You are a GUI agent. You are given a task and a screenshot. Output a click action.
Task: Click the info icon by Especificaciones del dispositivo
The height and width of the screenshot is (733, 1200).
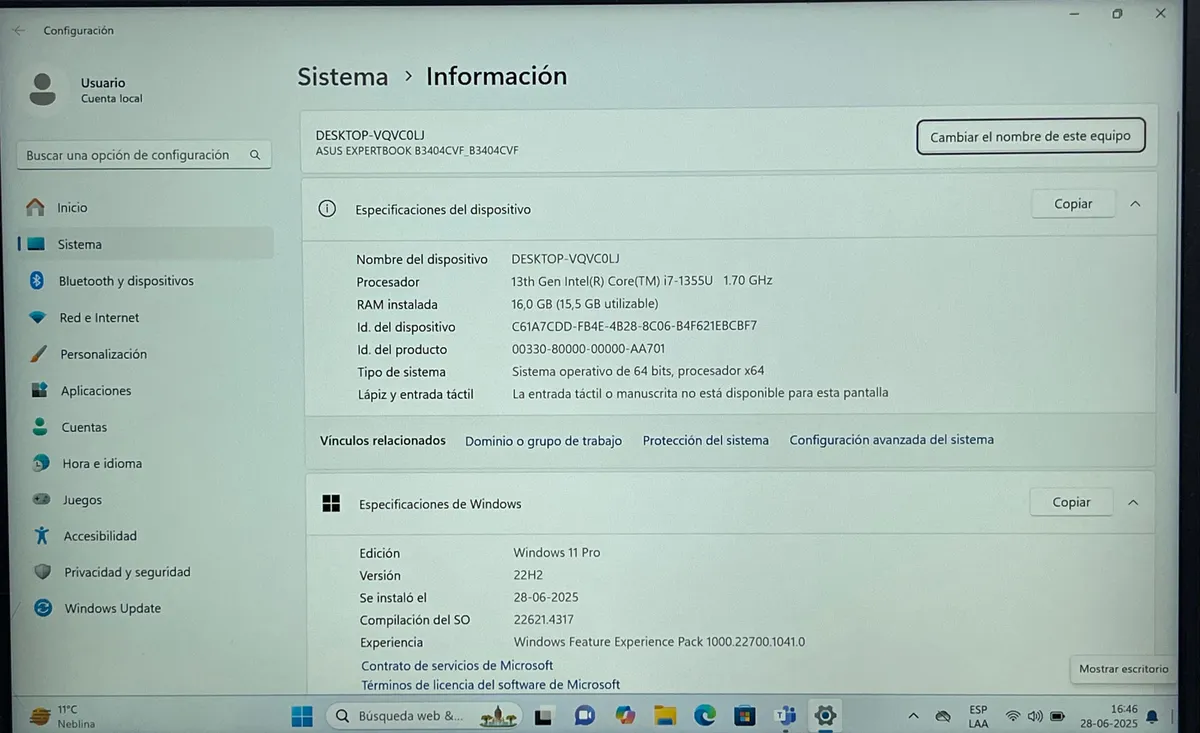327,209
